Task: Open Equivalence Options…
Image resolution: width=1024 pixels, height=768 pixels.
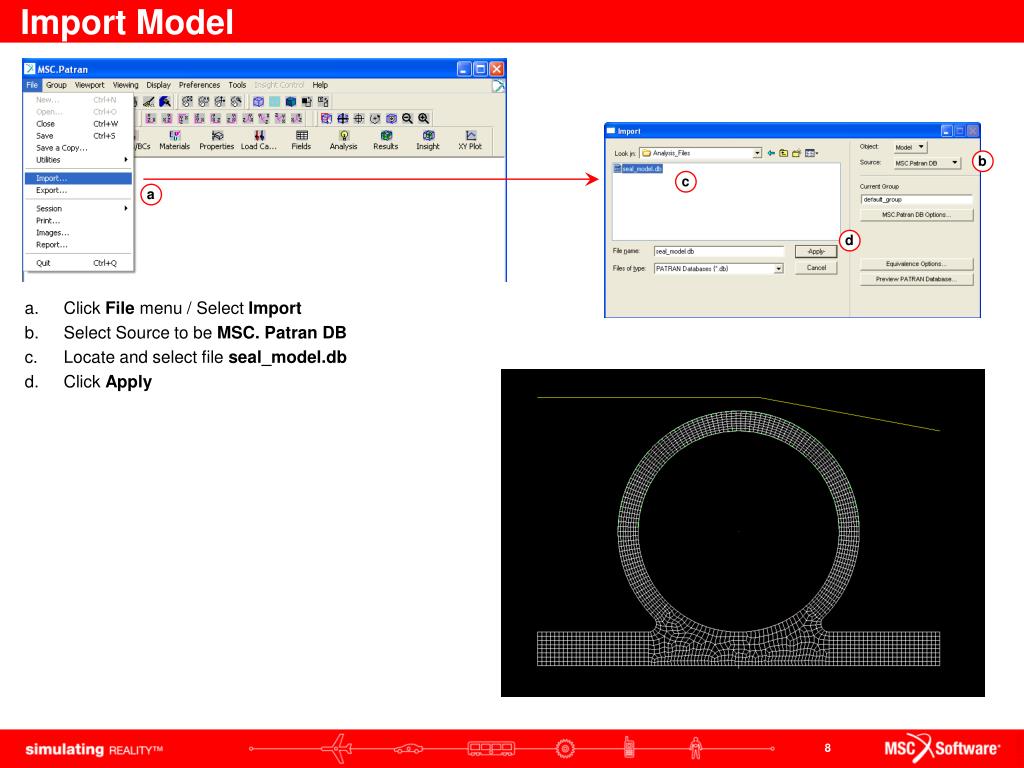Action: [916, 264]
